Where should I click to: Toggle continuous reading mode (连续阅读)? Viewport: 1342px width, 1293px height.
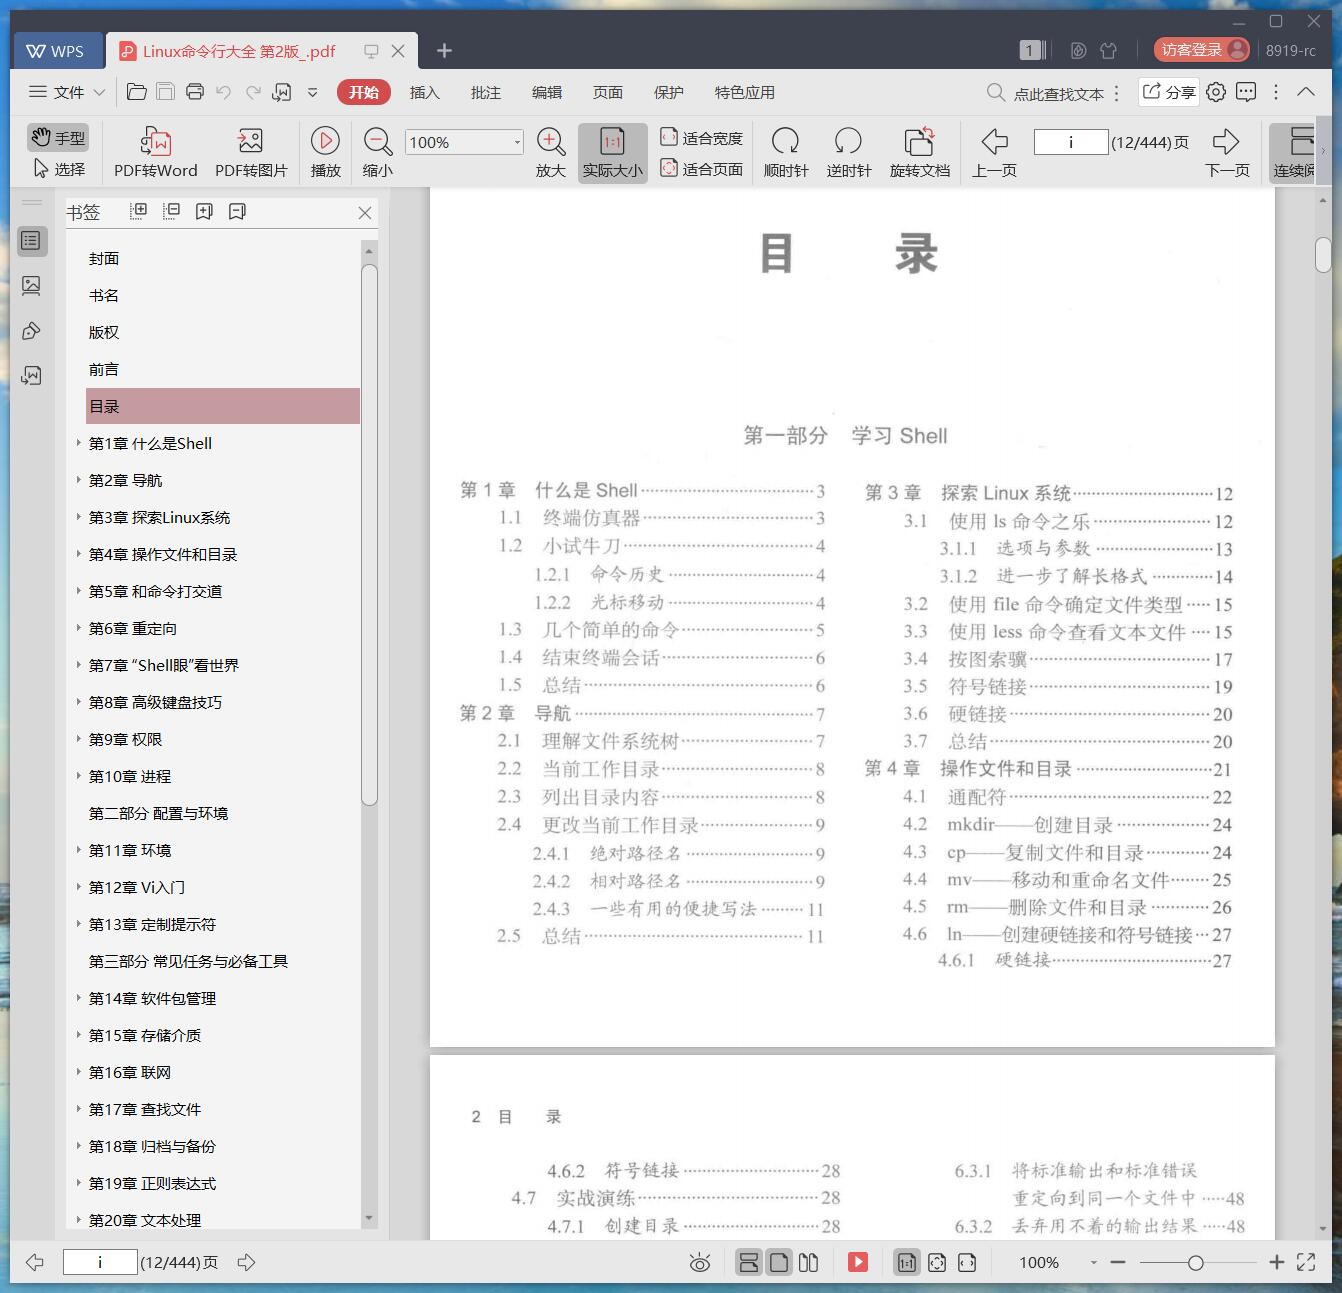pyautogui.click(x=1294, y=152)
